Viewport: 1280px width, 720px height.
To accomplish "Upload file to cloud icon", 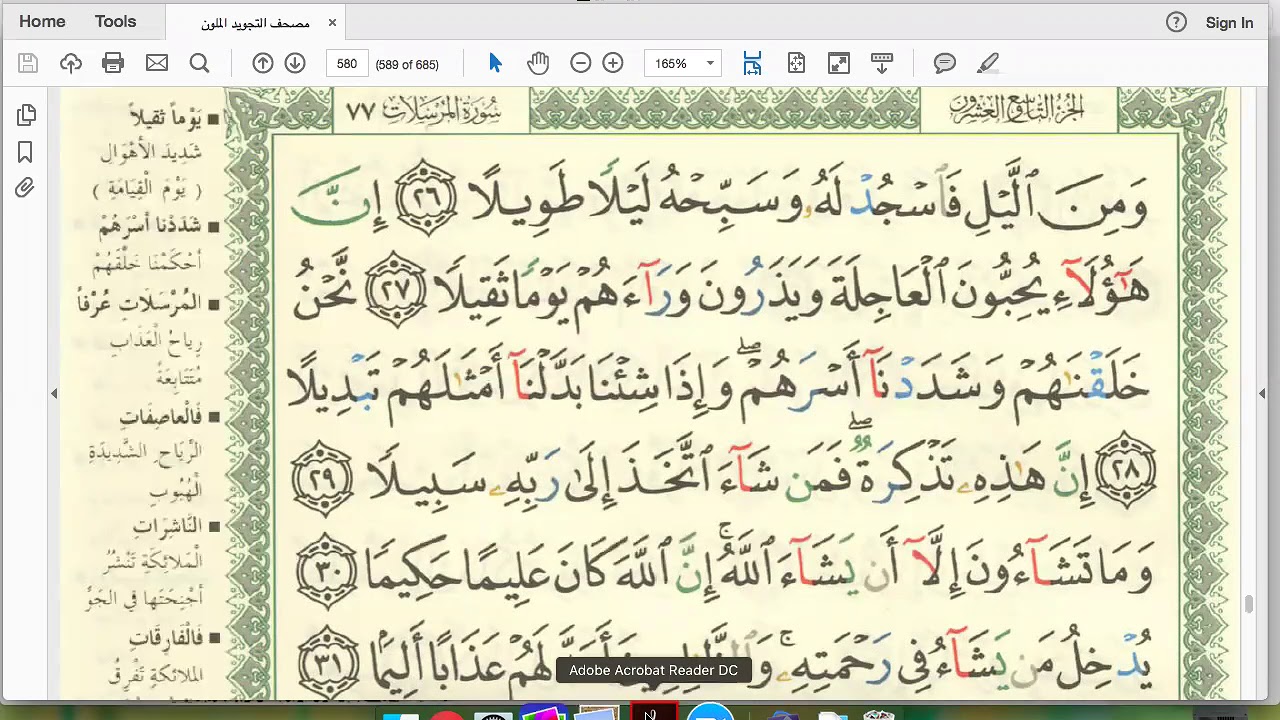I will pos(71,63).
